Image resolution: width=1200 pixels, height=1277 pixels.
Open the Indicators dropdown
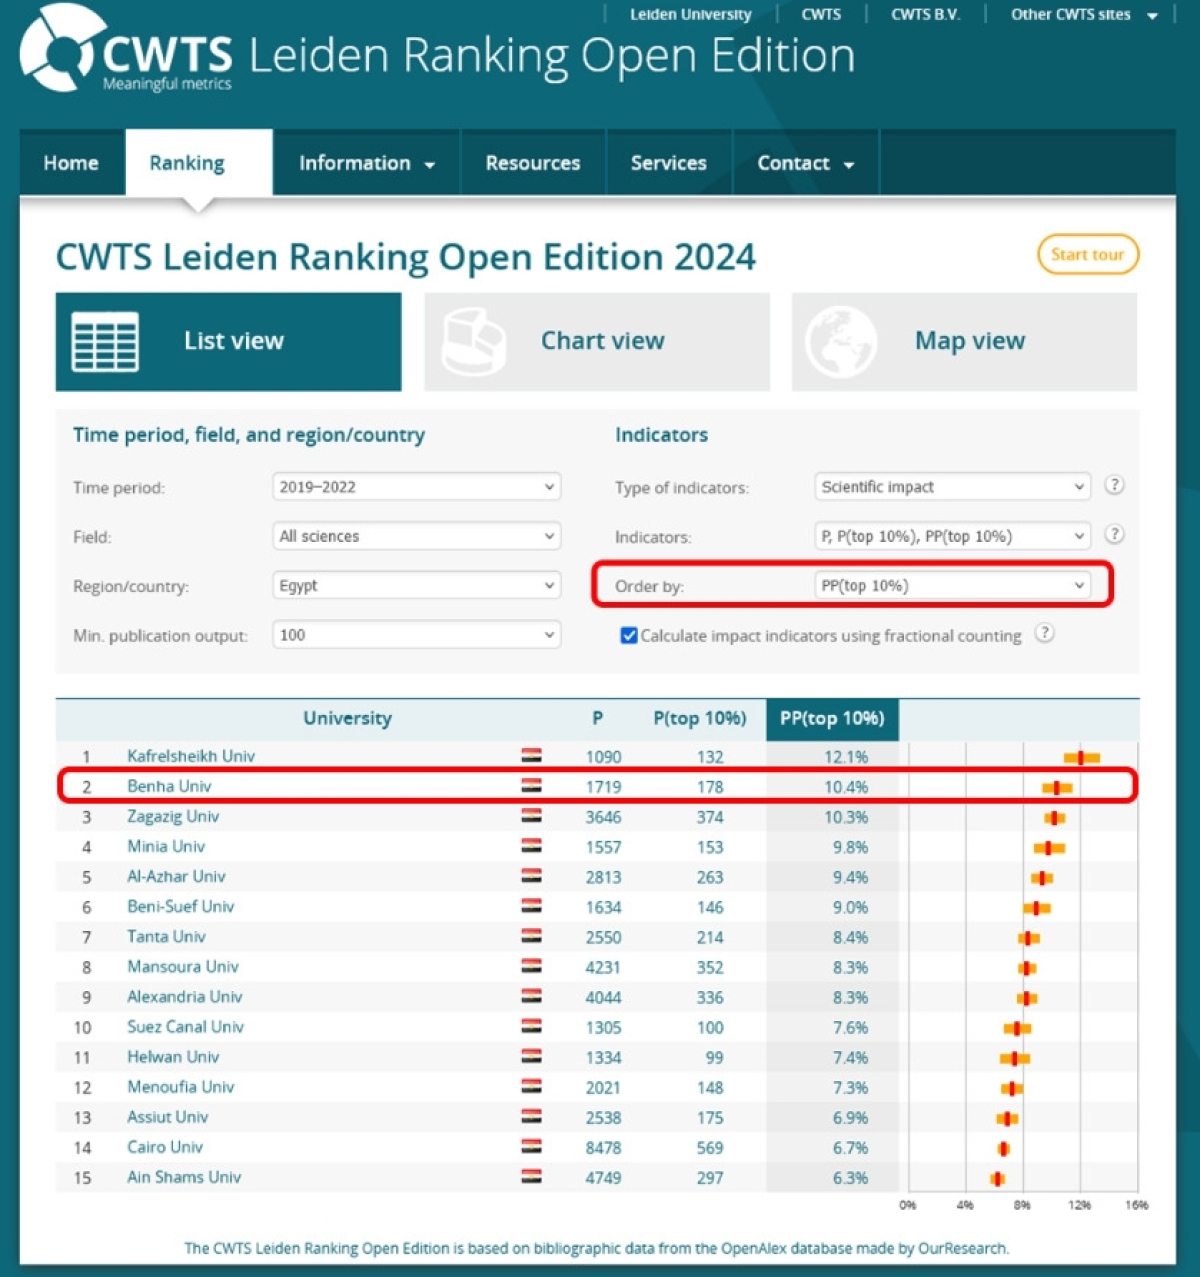coord(952,536)
